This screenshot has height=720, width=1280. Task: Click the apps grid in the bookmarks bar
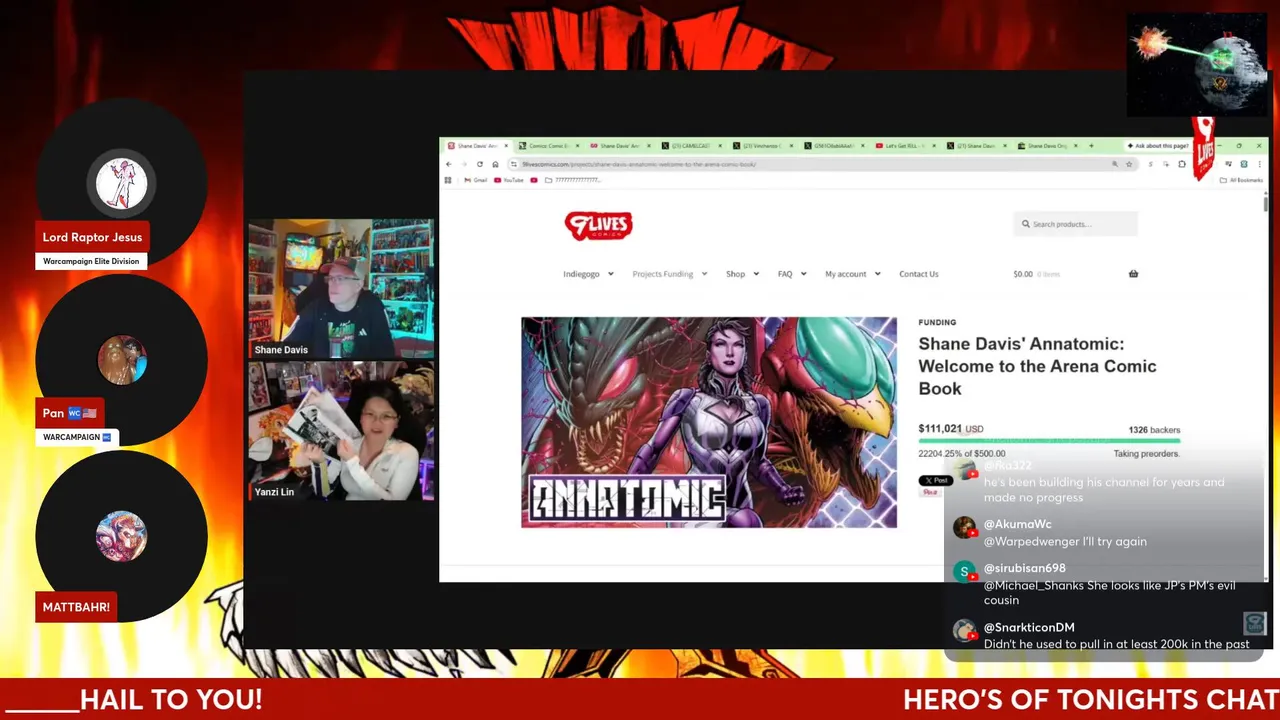pyautogui.click(x=448, y=180)
